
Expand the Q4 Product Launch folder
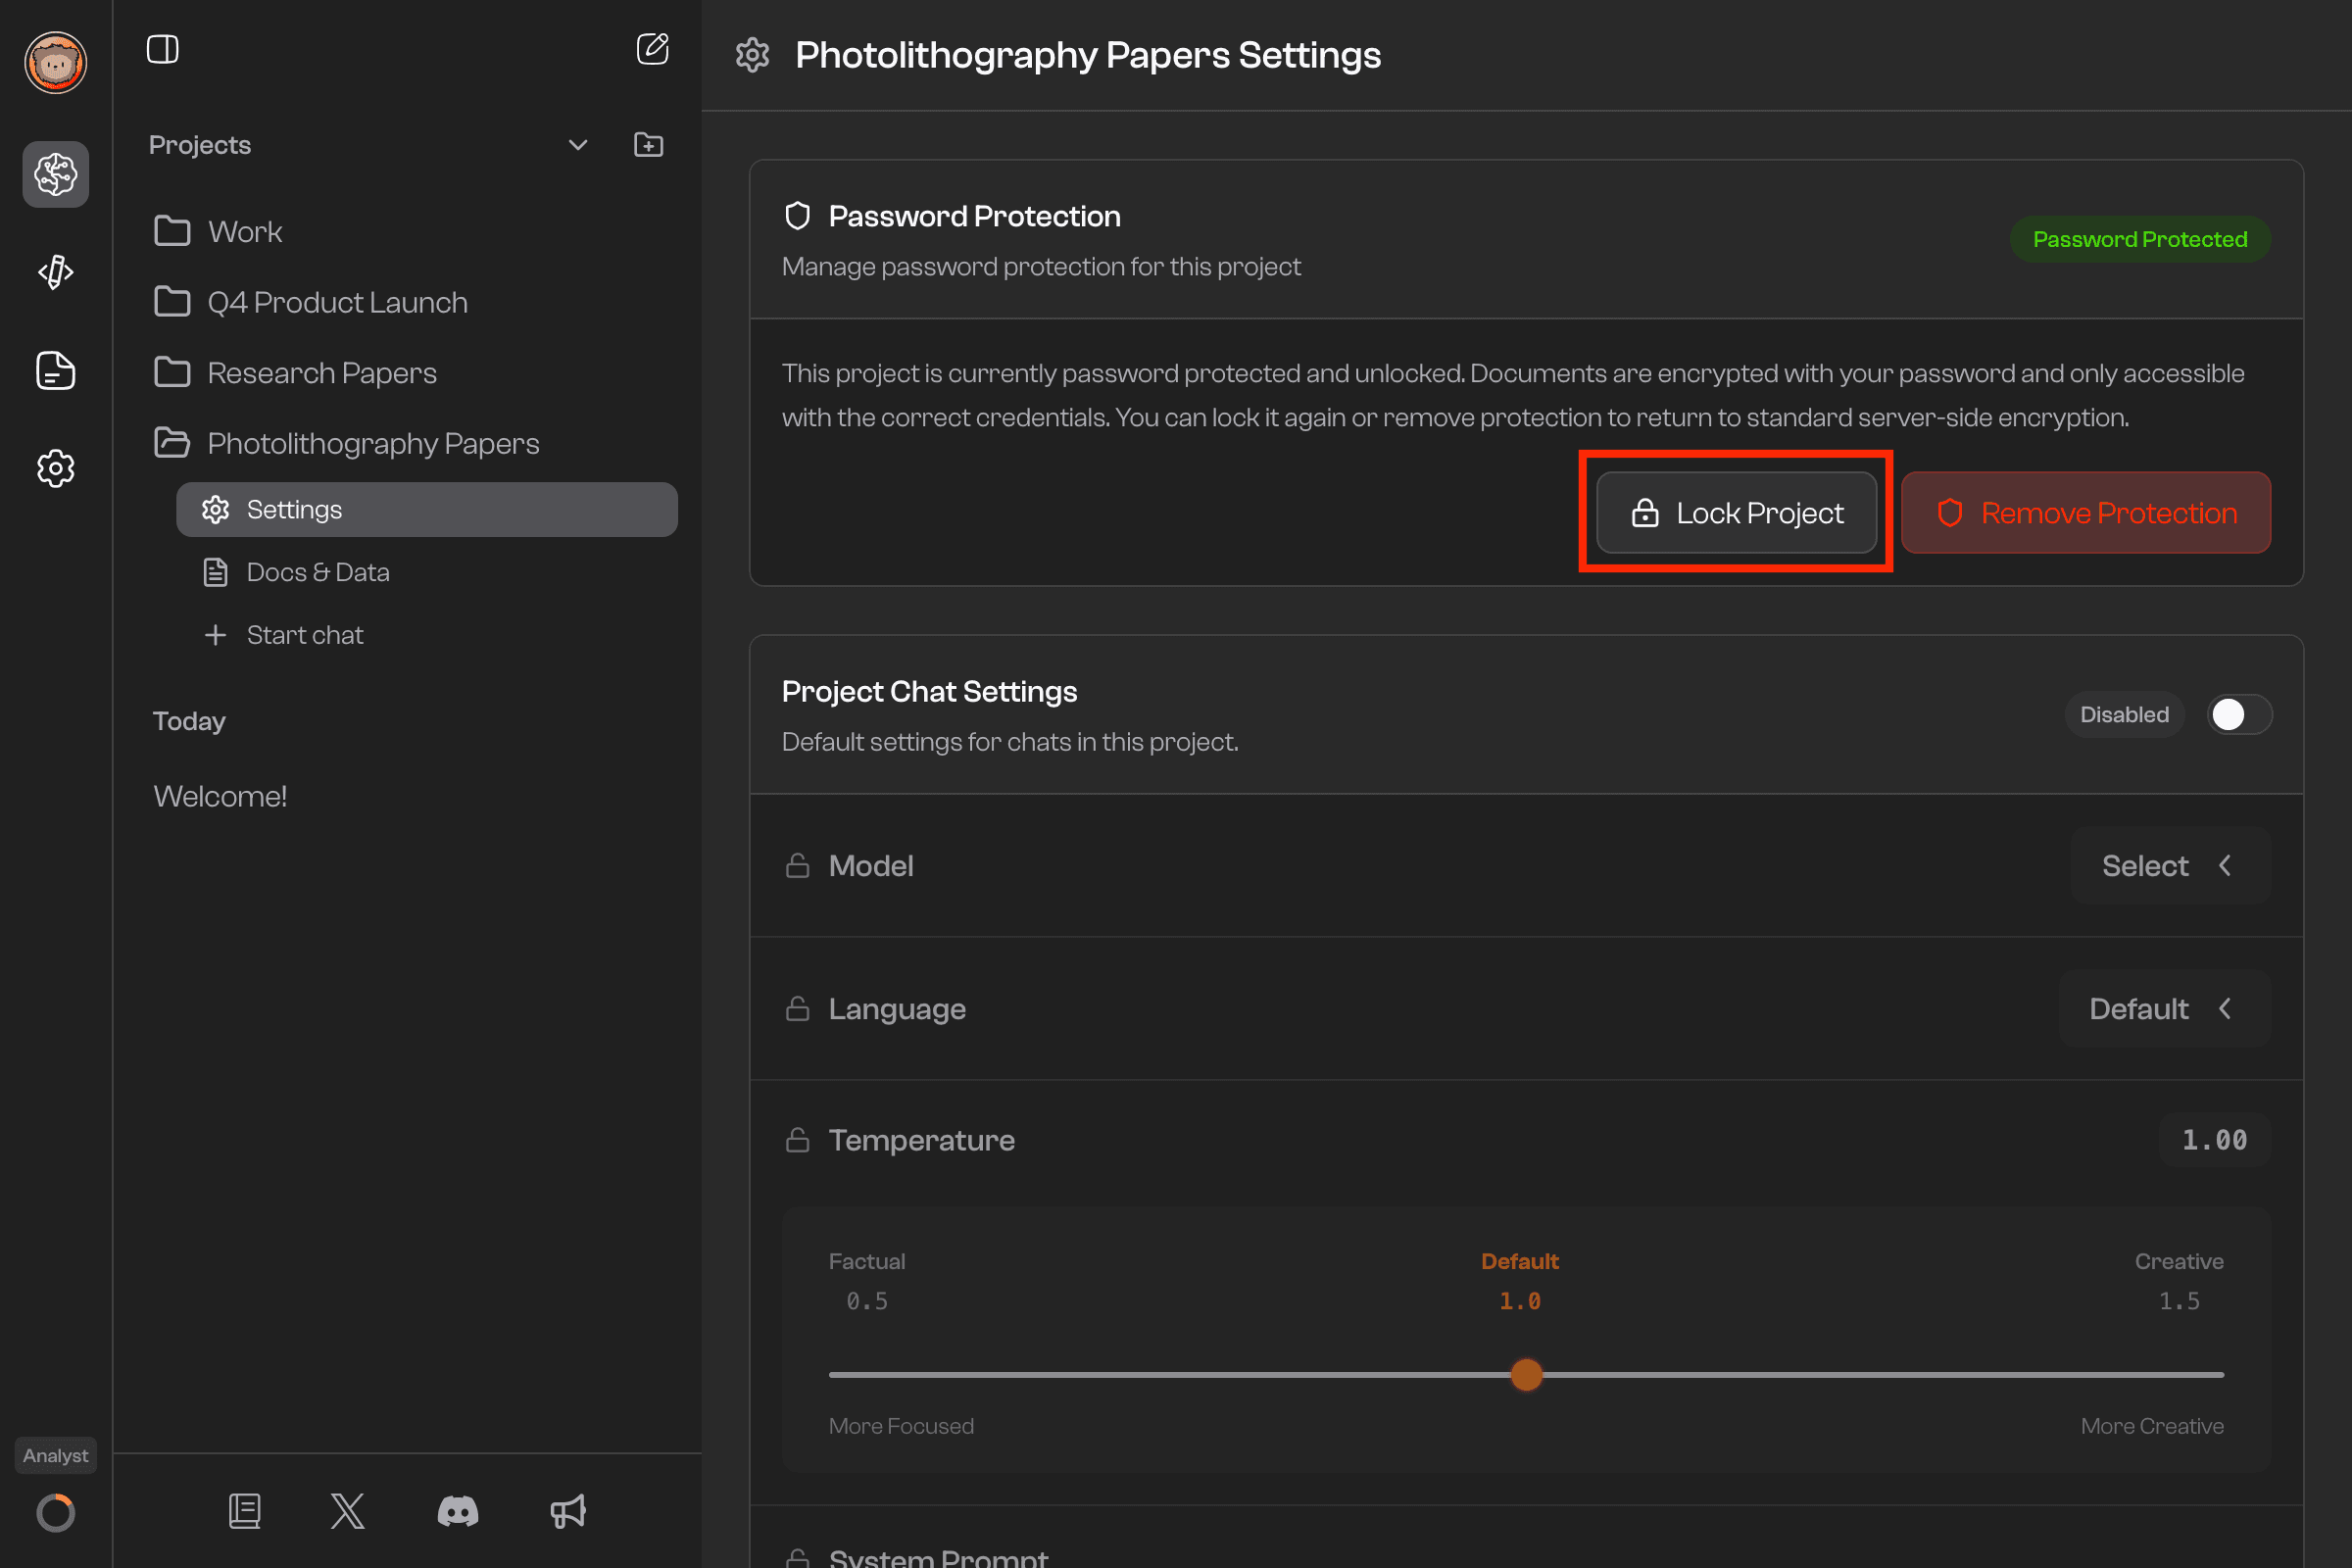point(310,302)
